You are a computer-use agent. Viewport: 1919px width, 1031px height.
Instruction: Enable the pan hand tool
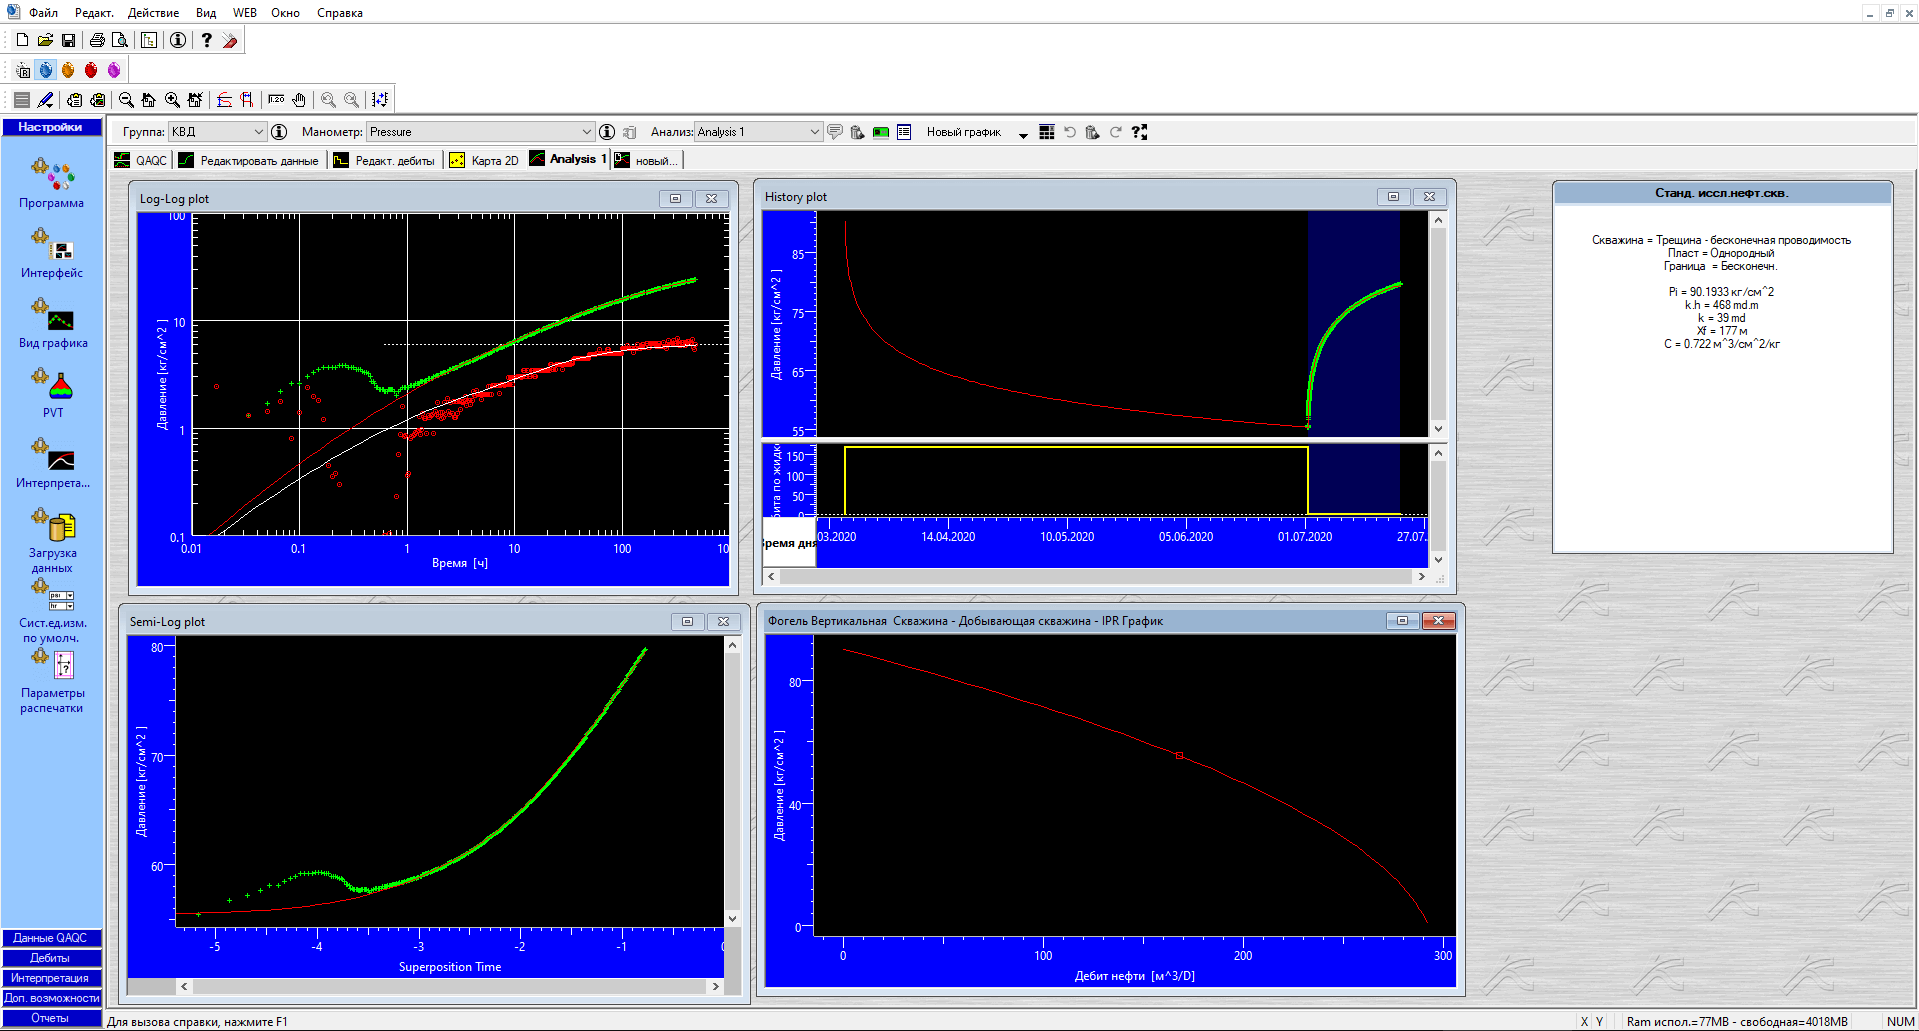tap(299, 100)
